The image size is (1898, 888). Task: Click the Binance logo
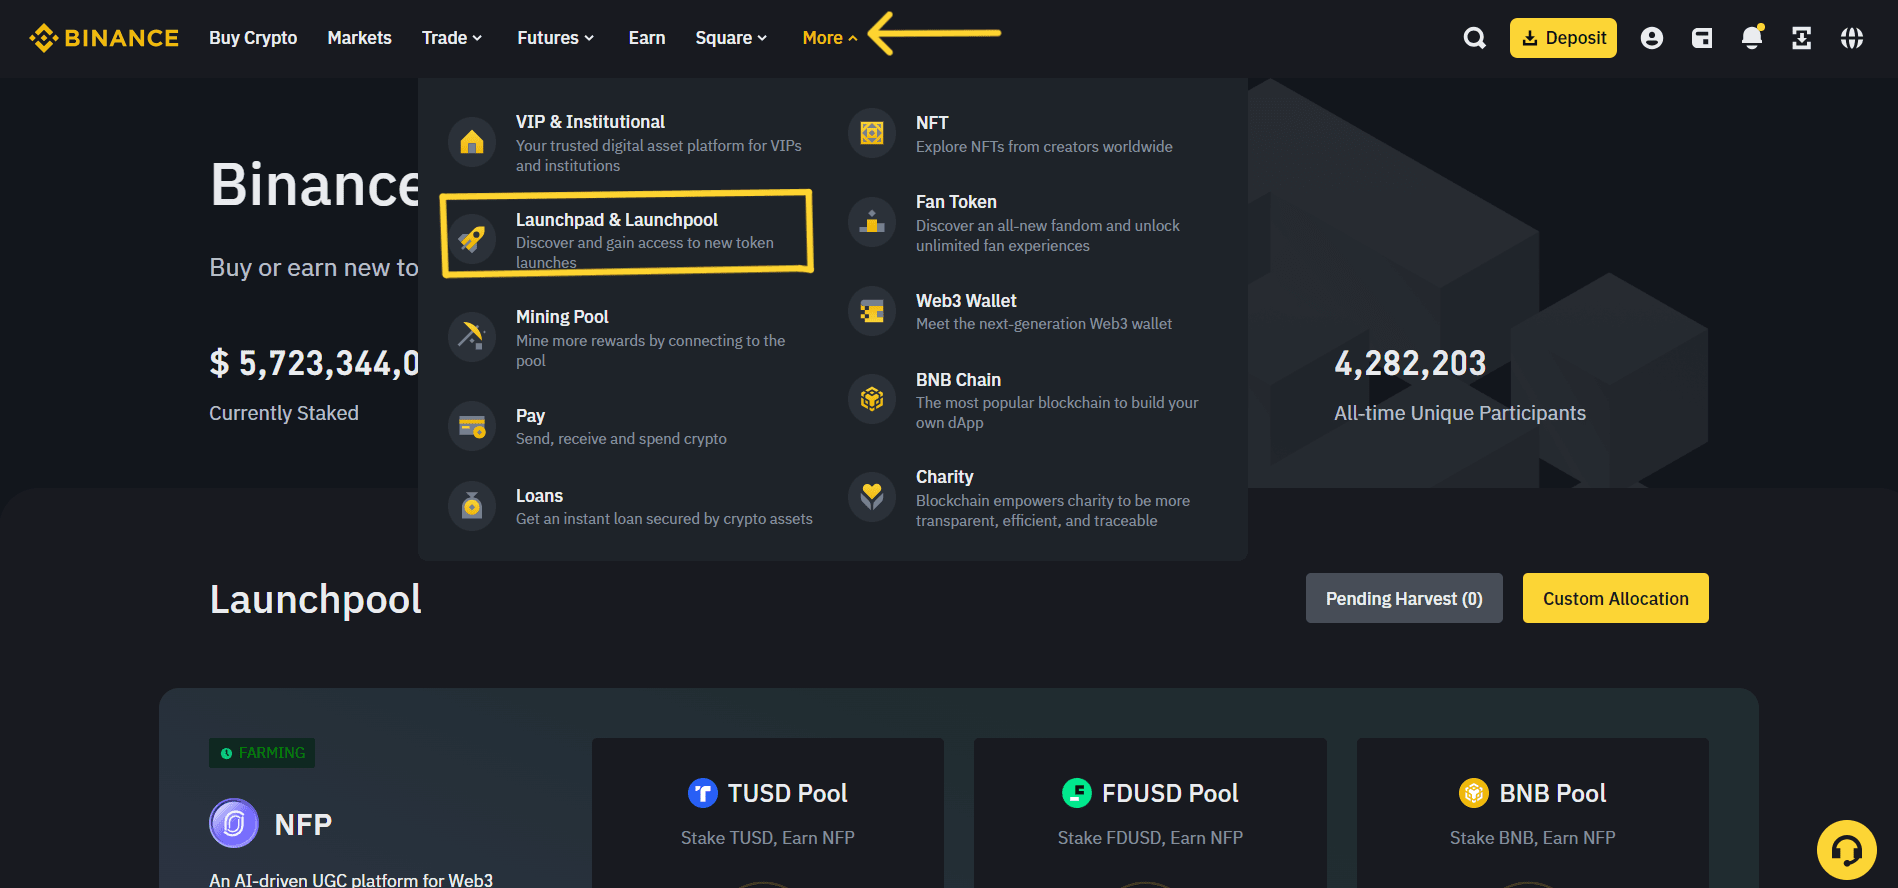[x=104, y=38]
